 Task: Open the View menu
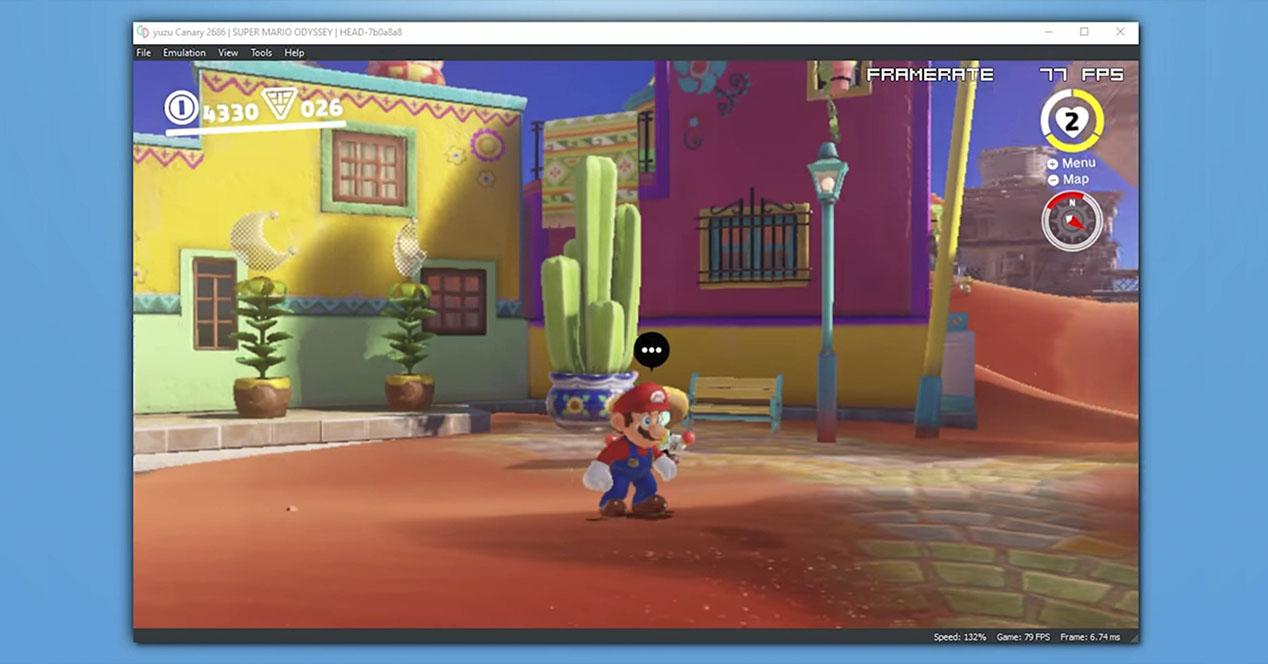[228, 53]
